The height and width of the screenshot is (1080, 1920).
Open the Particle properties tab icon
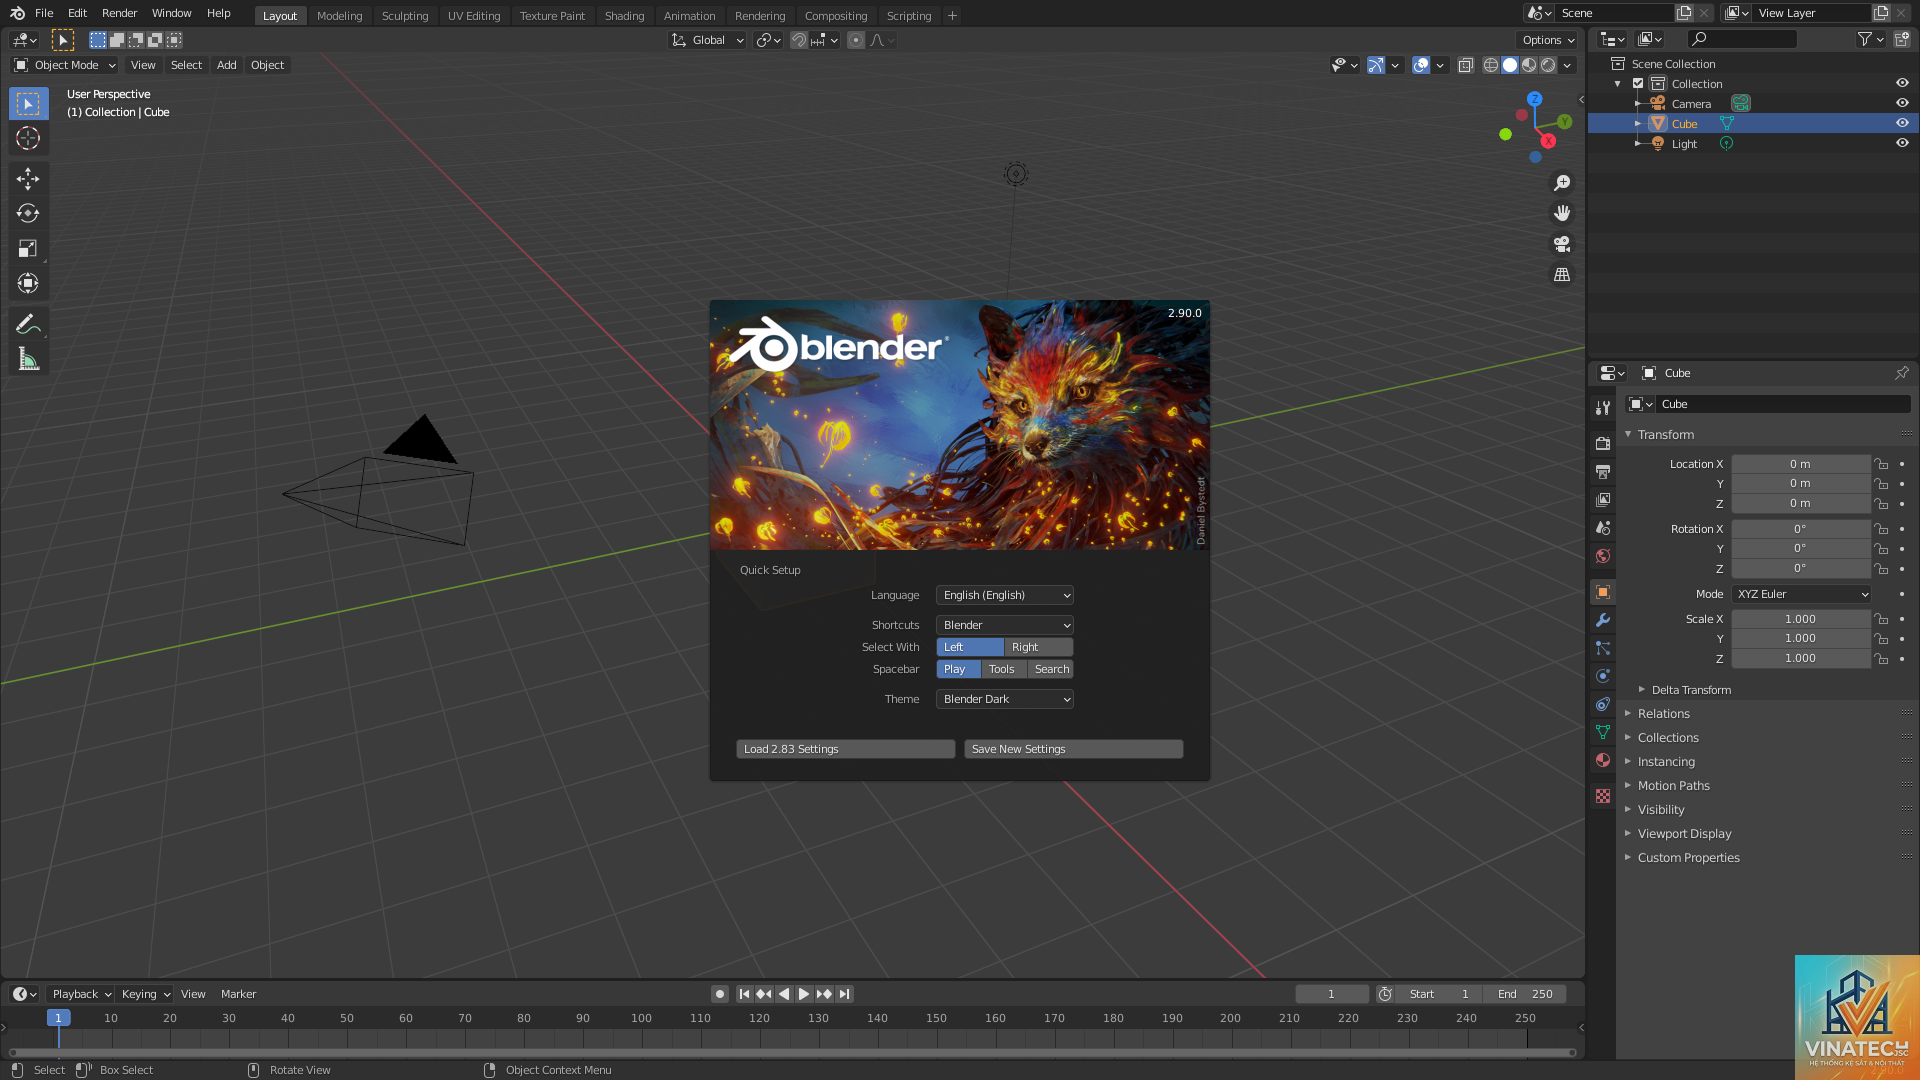point(1603,648)
